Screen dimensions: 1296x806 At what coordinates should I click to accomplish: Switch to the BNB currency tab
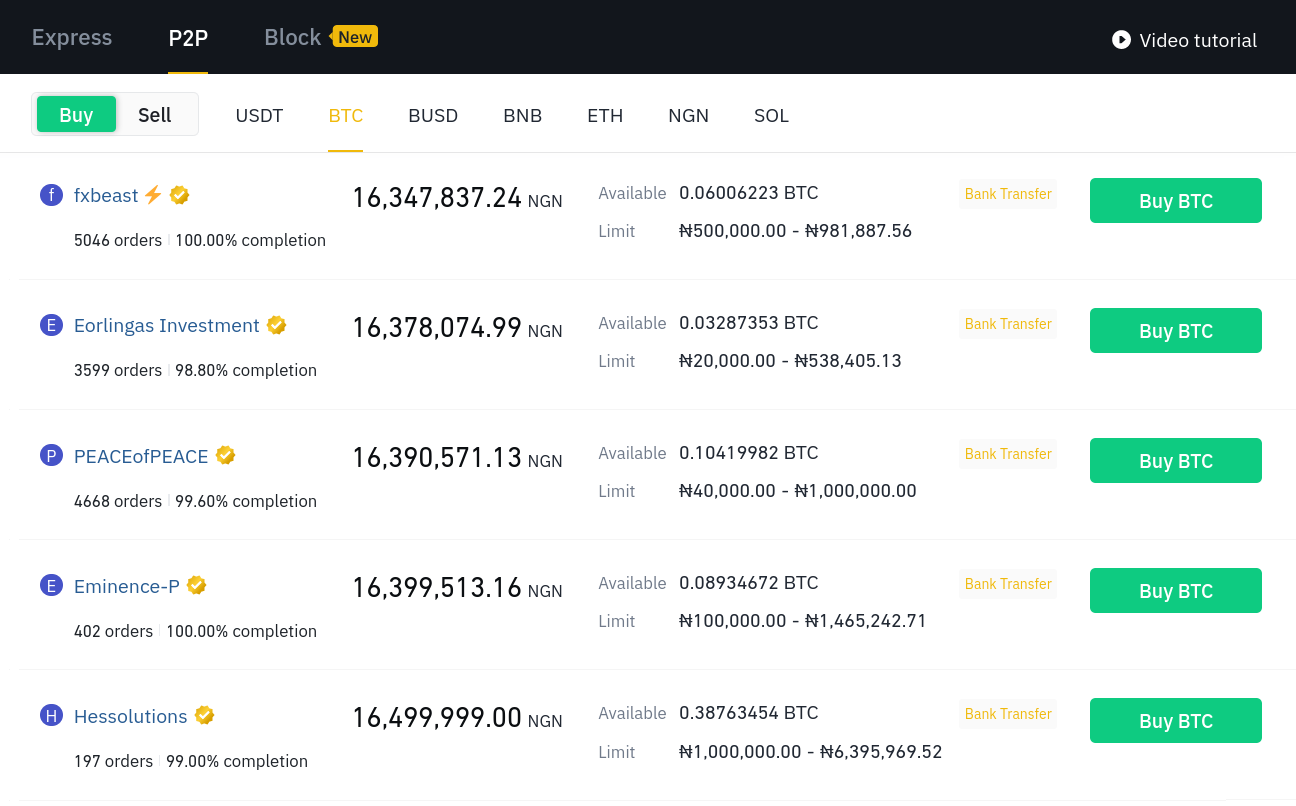523,116
